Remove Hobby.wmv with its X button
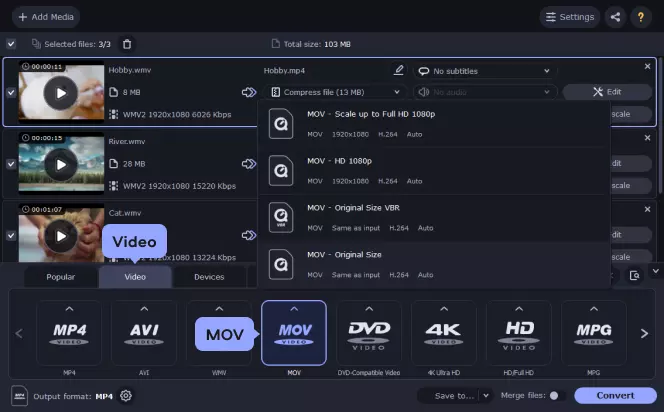 point(647,66)
